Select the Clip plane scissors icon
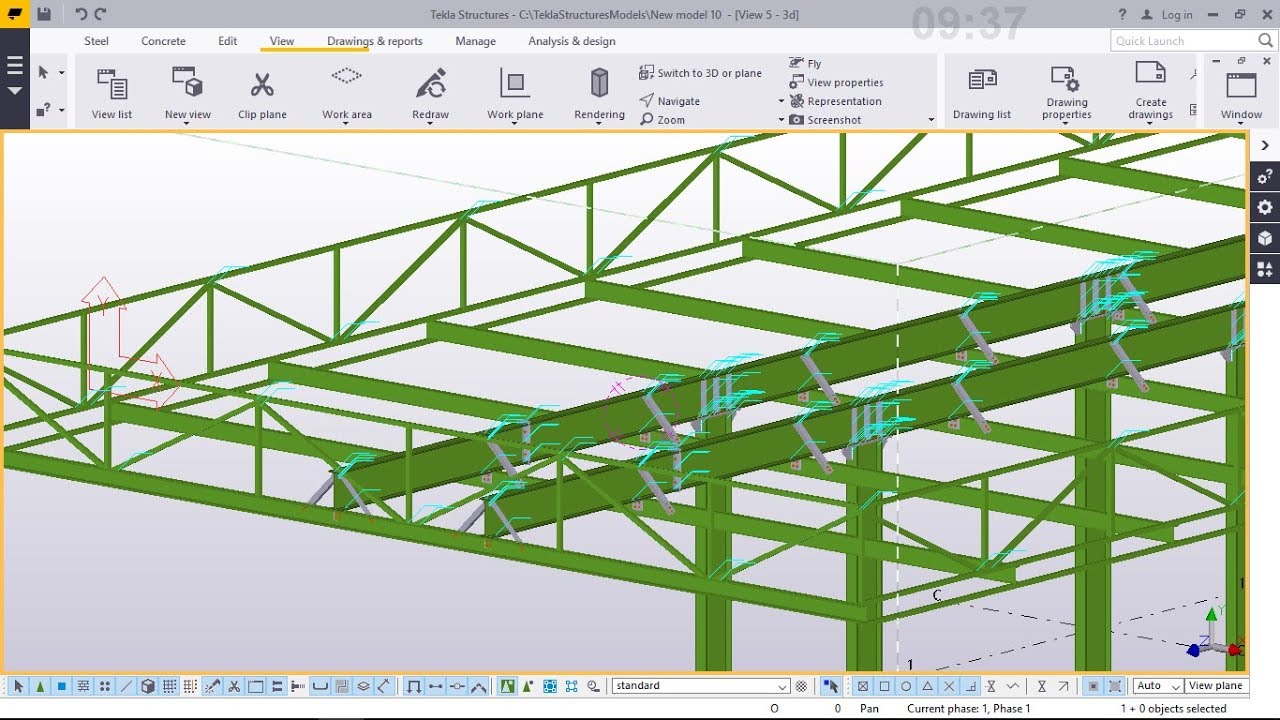The image size is (1280, 720). 262,86
